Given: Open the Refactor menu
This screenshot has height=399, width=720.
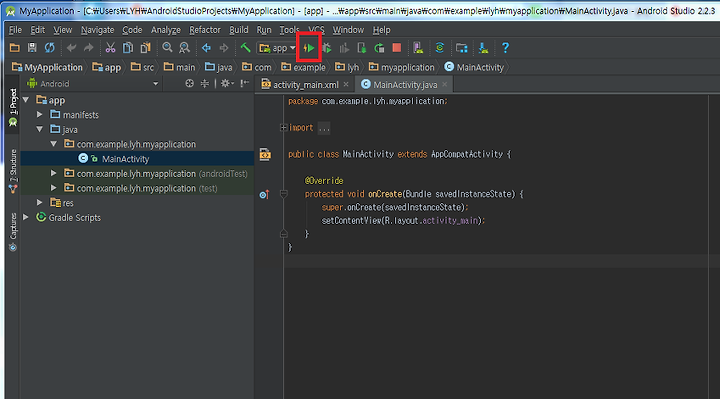Looking at the screenshot, I should pos(205,30).
